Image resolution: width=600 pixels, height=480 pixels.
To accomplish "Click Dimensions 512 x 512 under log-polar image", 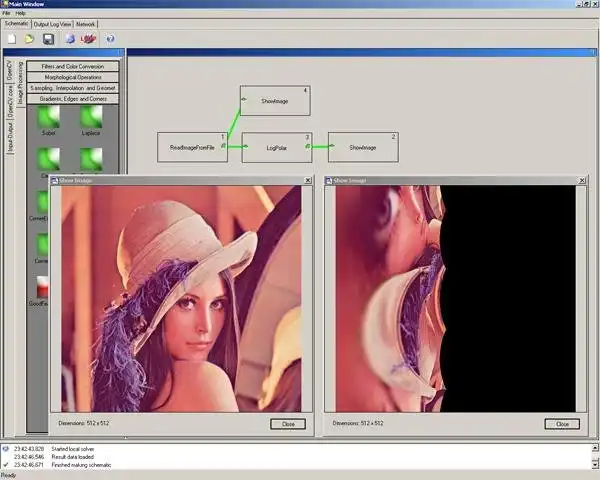I will coord(358,423).
